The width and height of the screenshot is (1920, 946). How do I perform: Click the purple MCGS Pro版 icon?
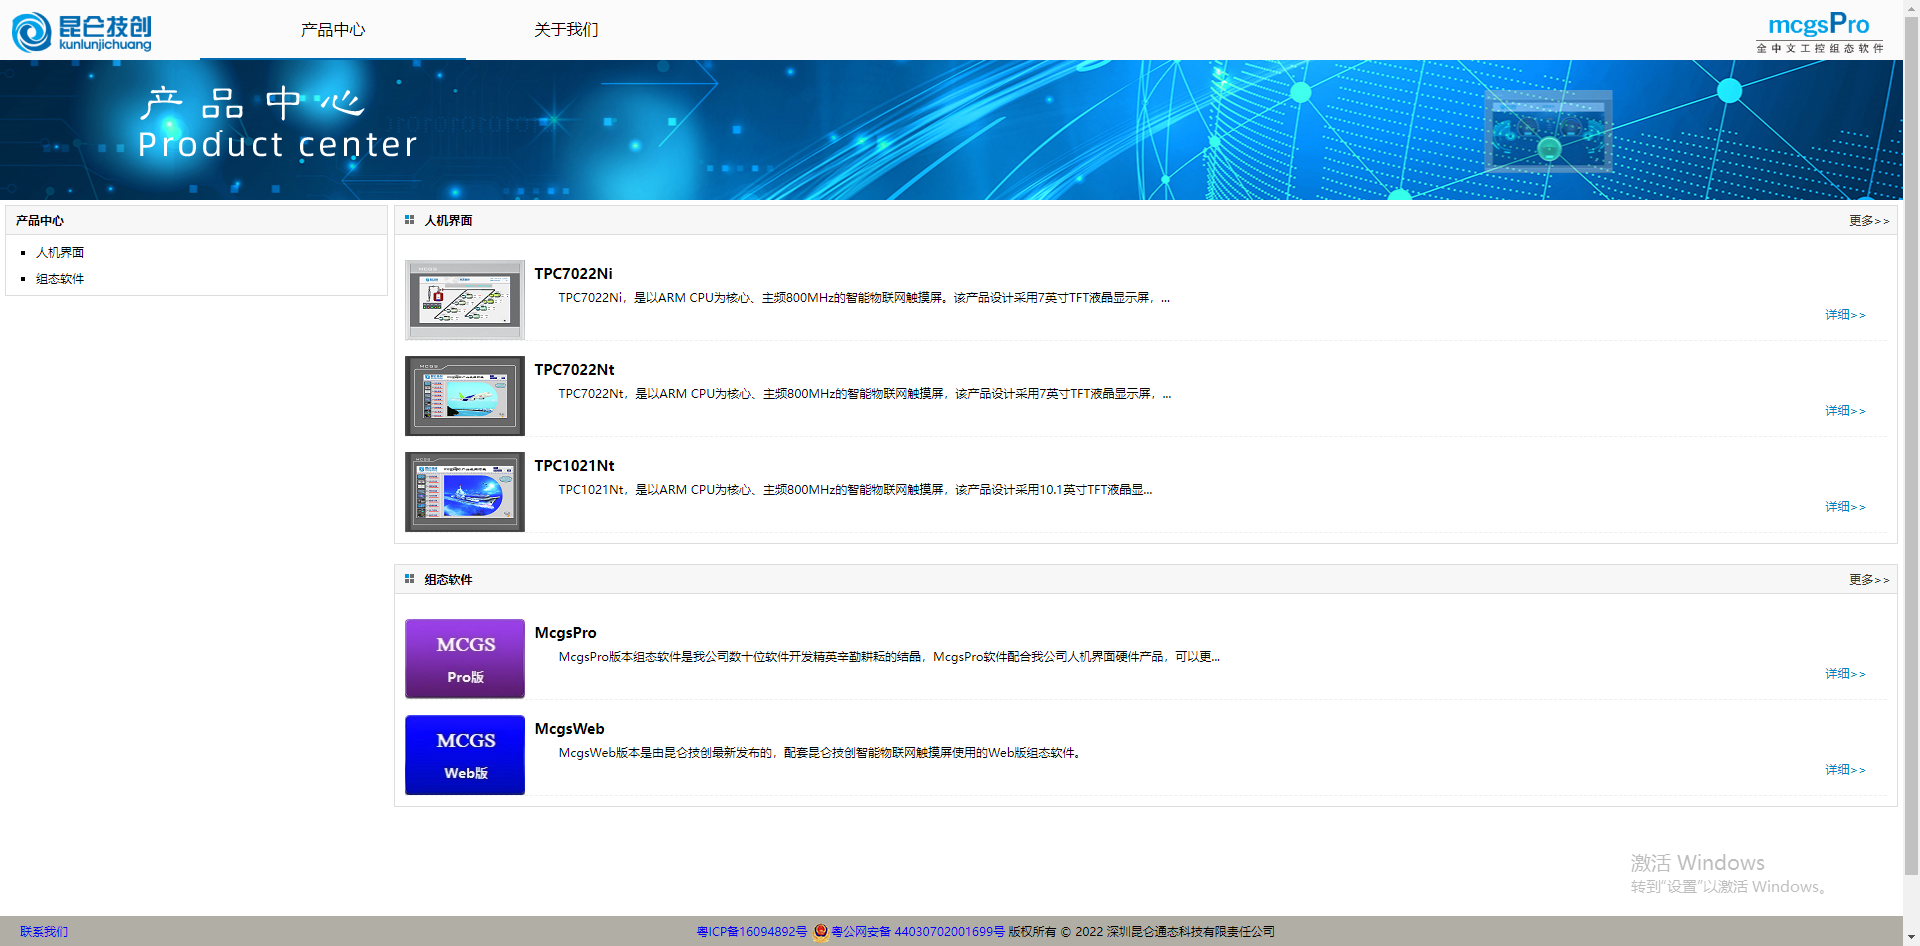click(464, 659)
